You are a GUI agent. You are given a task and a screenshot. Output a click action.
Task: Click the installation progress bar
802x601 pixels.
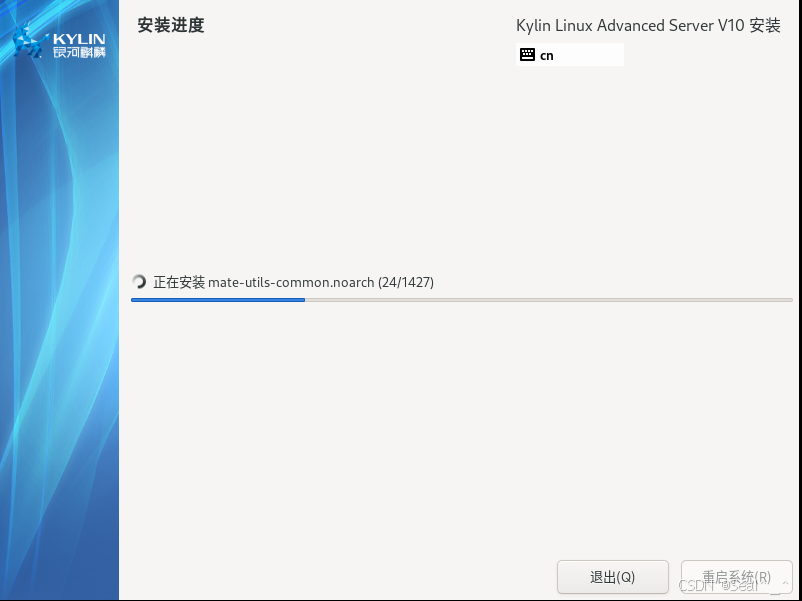coord(462,300)
